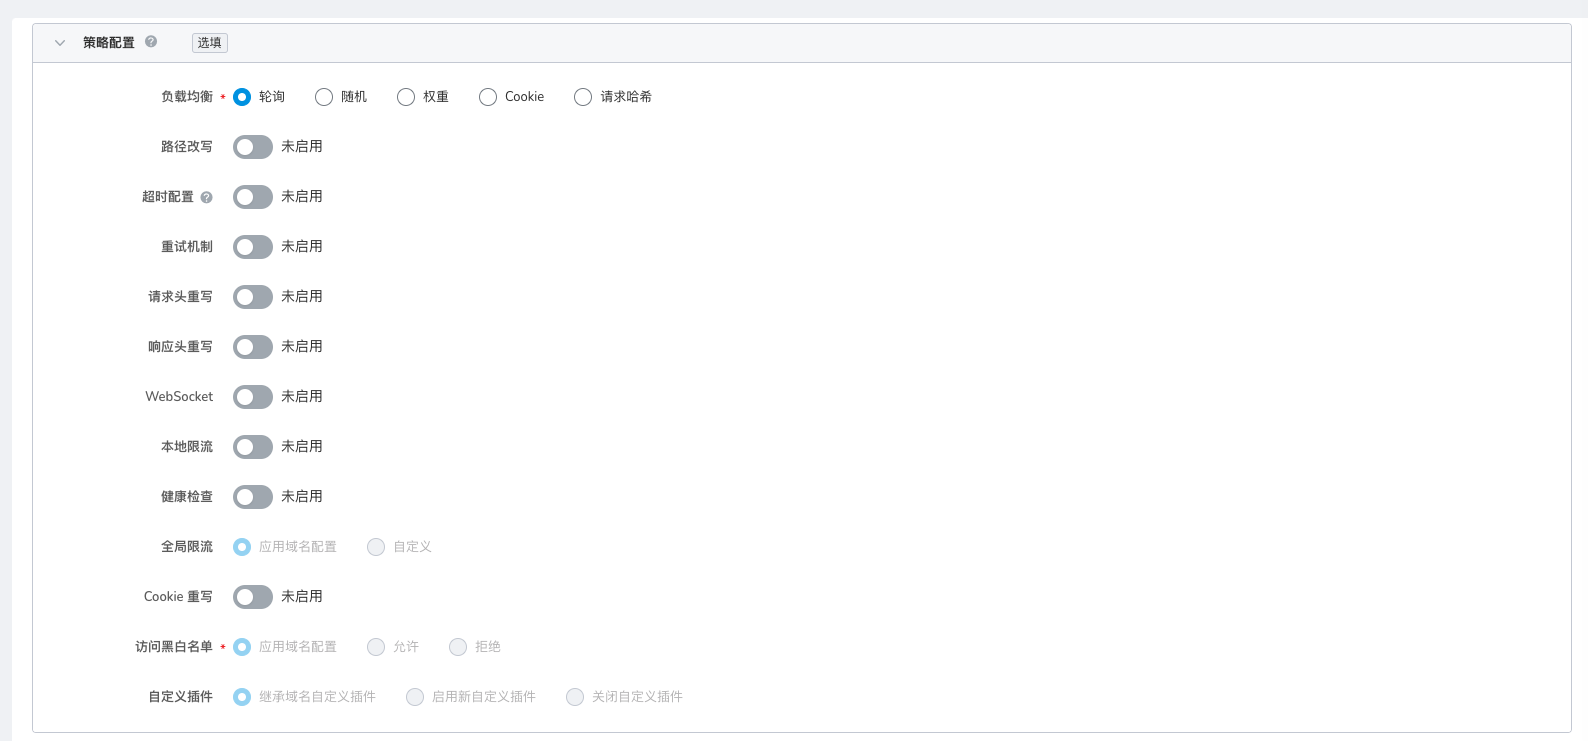Viewport: 1588px width, 741px height.
Task: Choose Cookie load balancing radio
Action: point(488,97)
